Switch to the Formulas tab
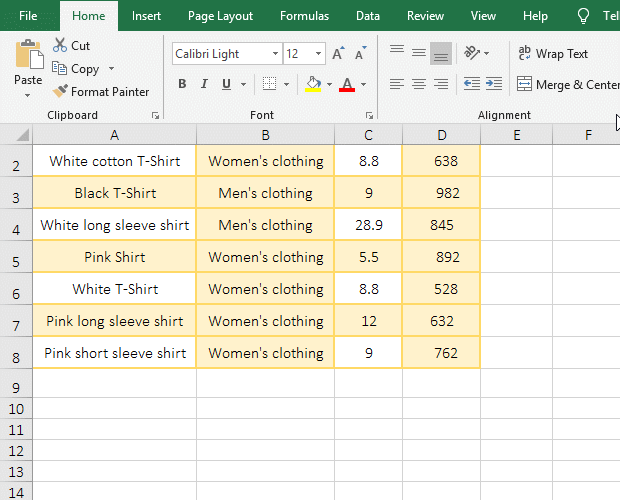The width and height of the screenshot is (620, 500). (304, 16)
